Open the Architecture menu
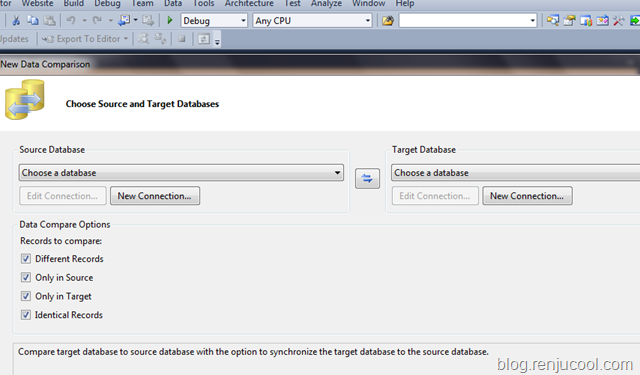 pyautogui.click(x=249, y=4)
